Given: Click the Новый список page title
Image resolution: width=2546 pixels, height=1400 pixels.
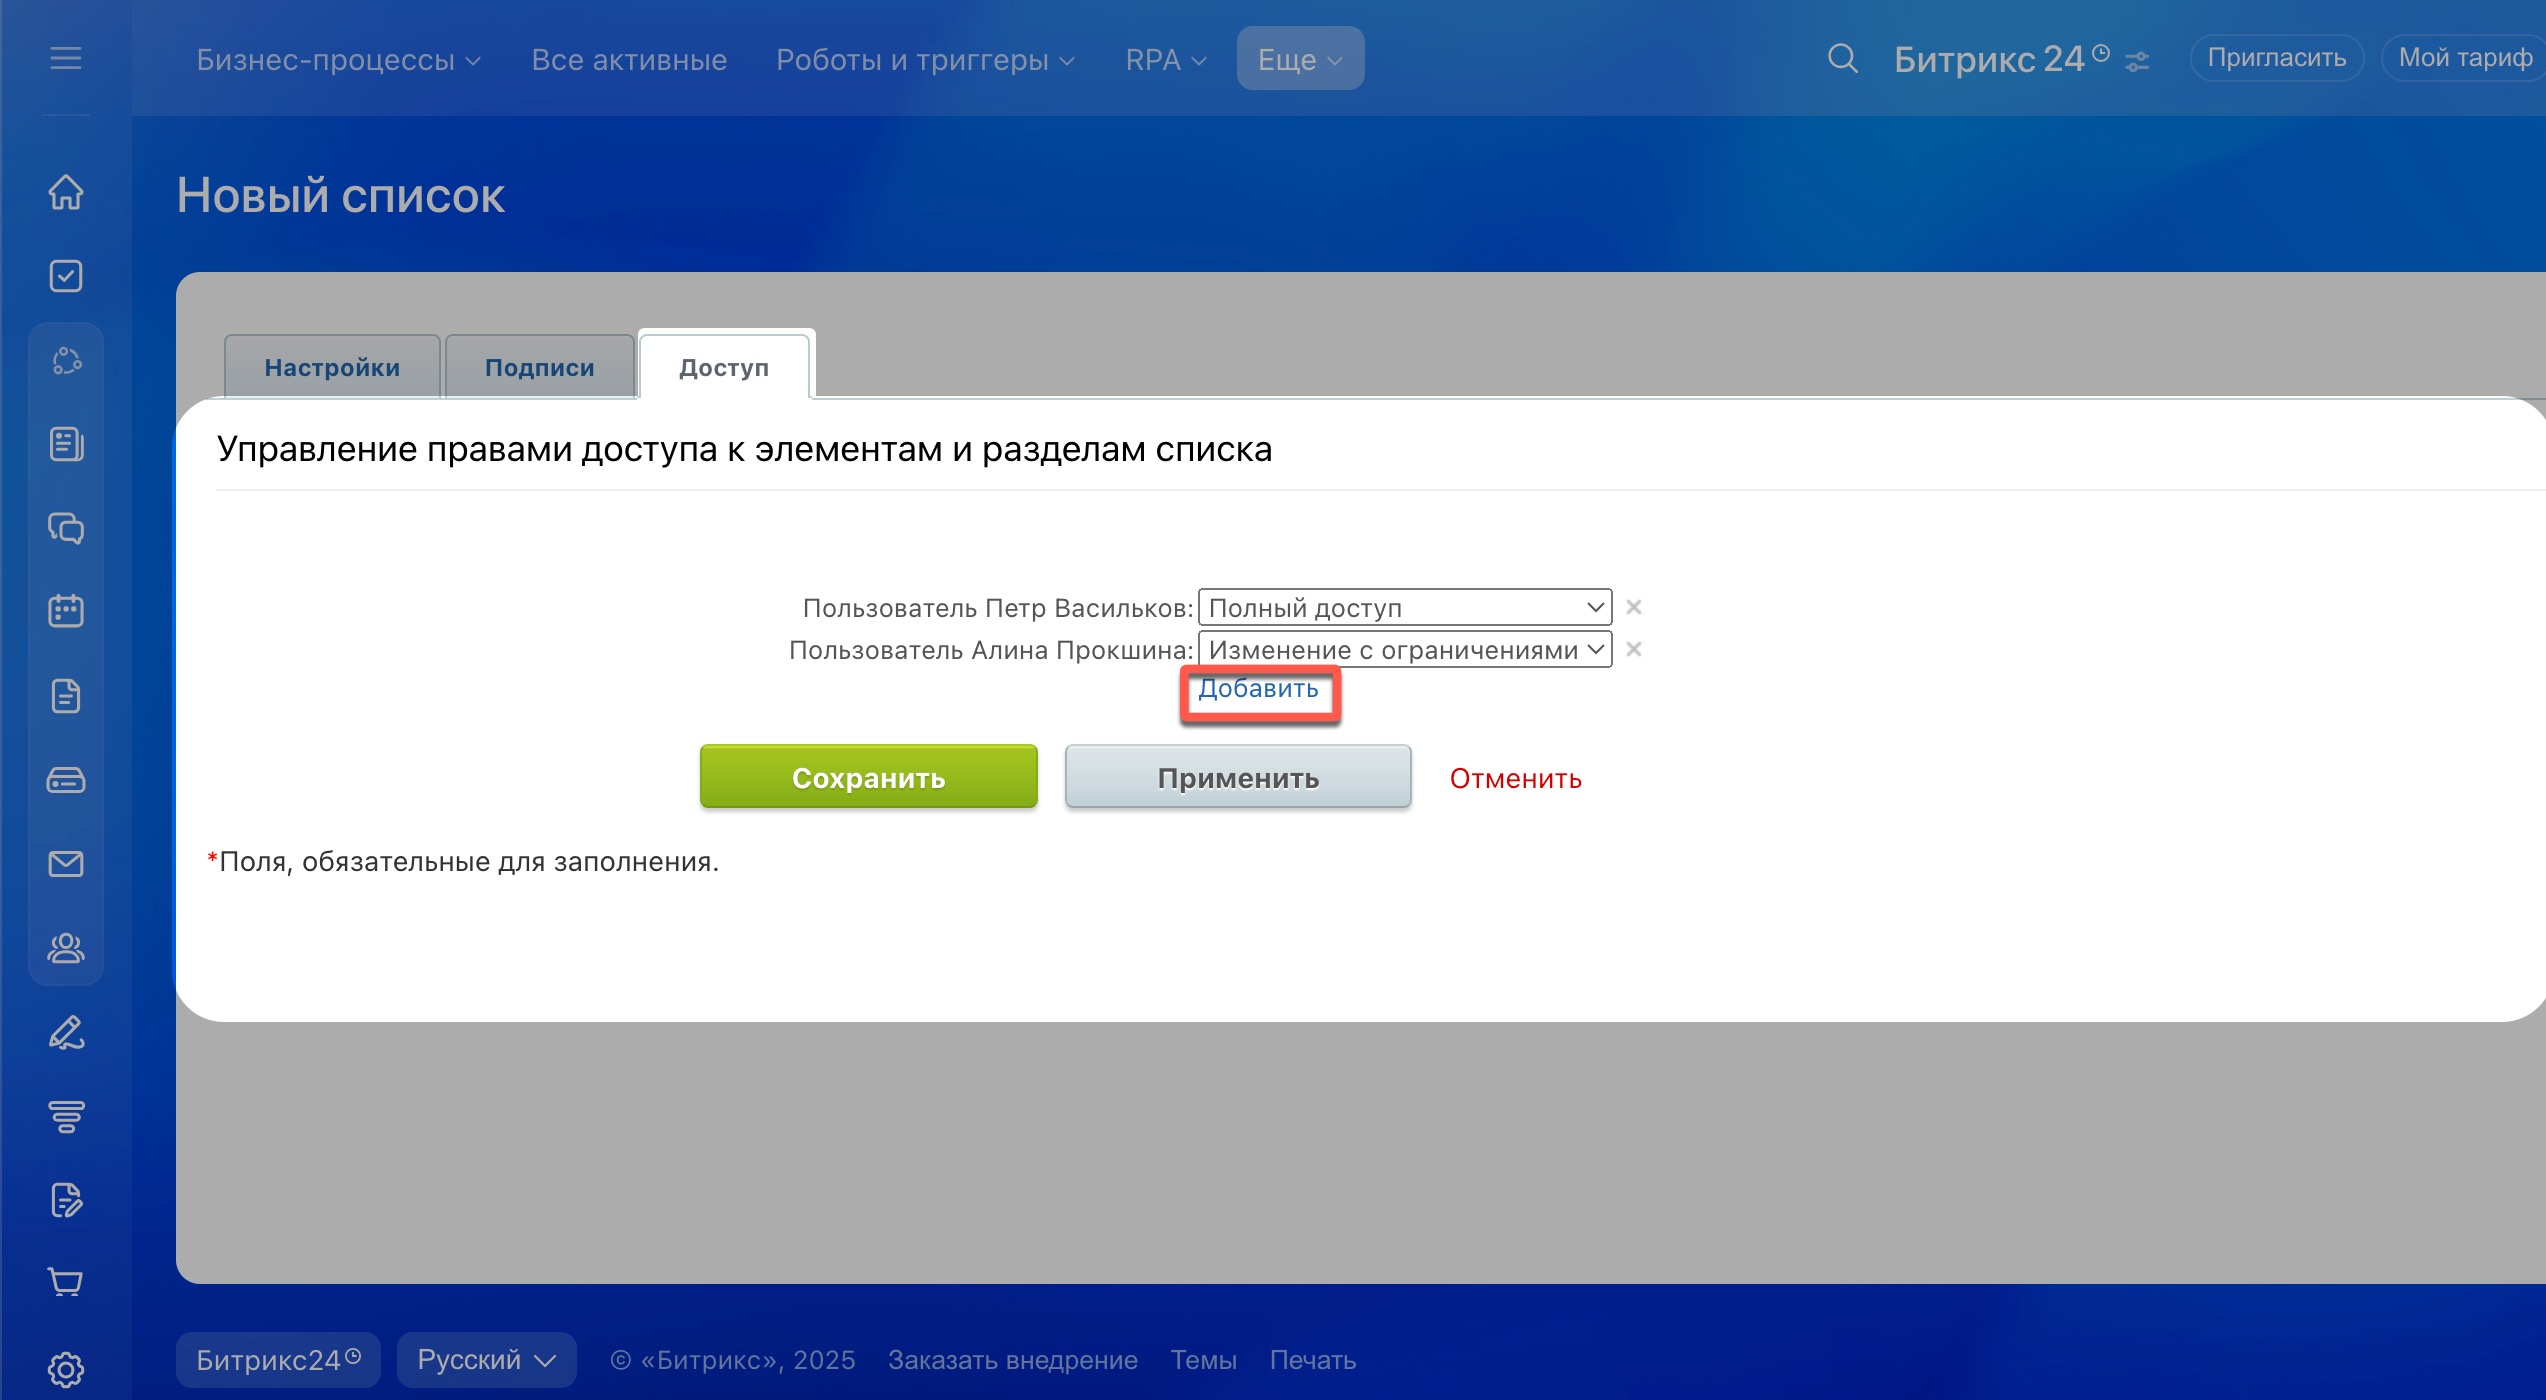Looking at the screenshot, I should [341, 196].
